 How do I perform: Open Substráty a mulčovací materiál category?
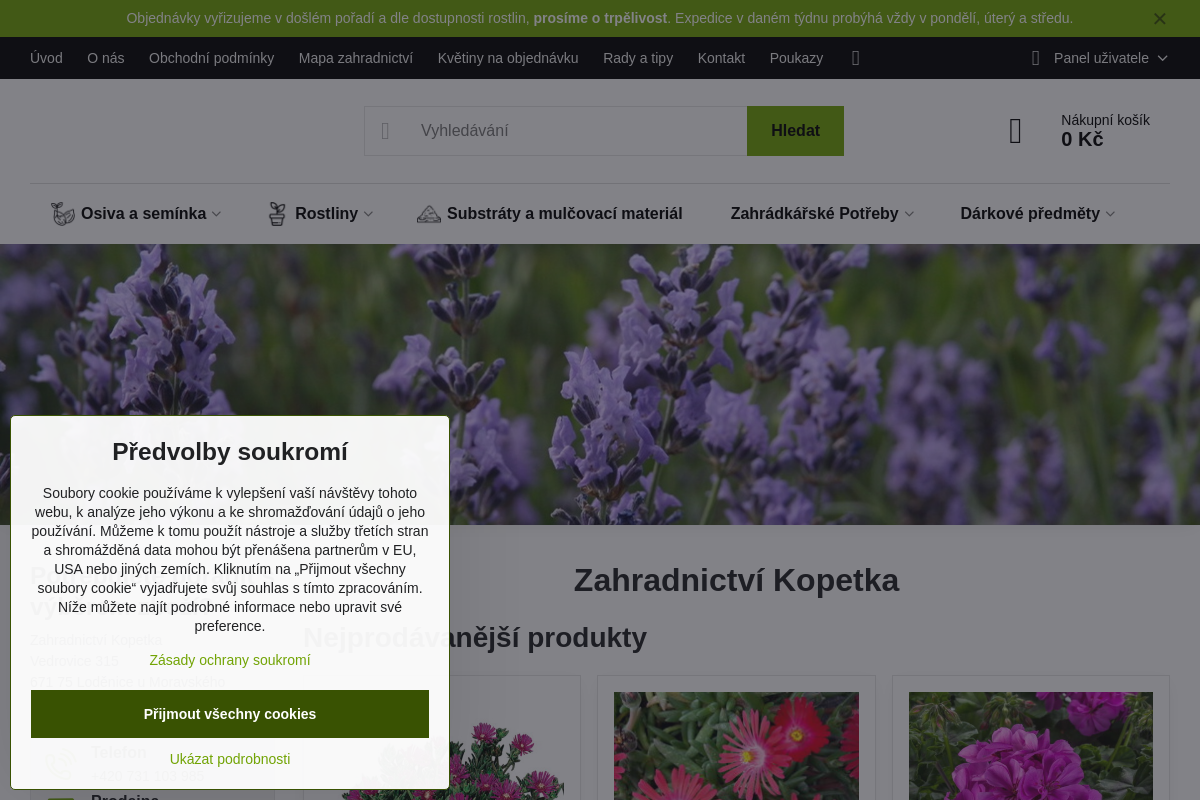click(x=564, y=213)
